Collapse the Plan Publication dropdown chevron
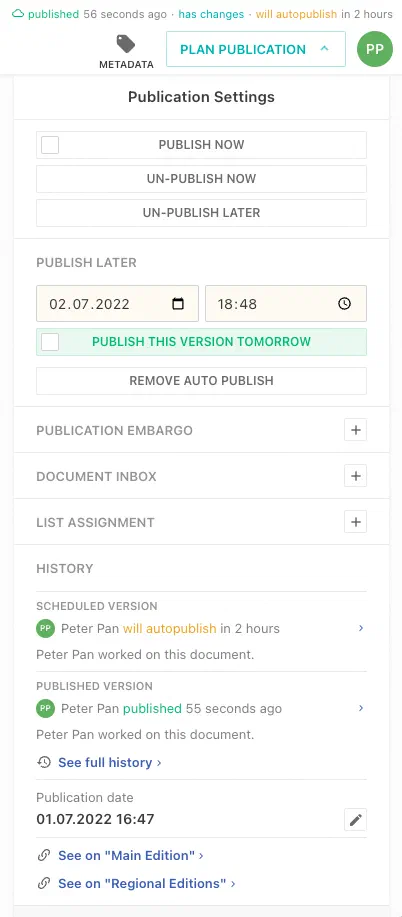The width and height of the screenshot is (402, 917). point(325,49)
